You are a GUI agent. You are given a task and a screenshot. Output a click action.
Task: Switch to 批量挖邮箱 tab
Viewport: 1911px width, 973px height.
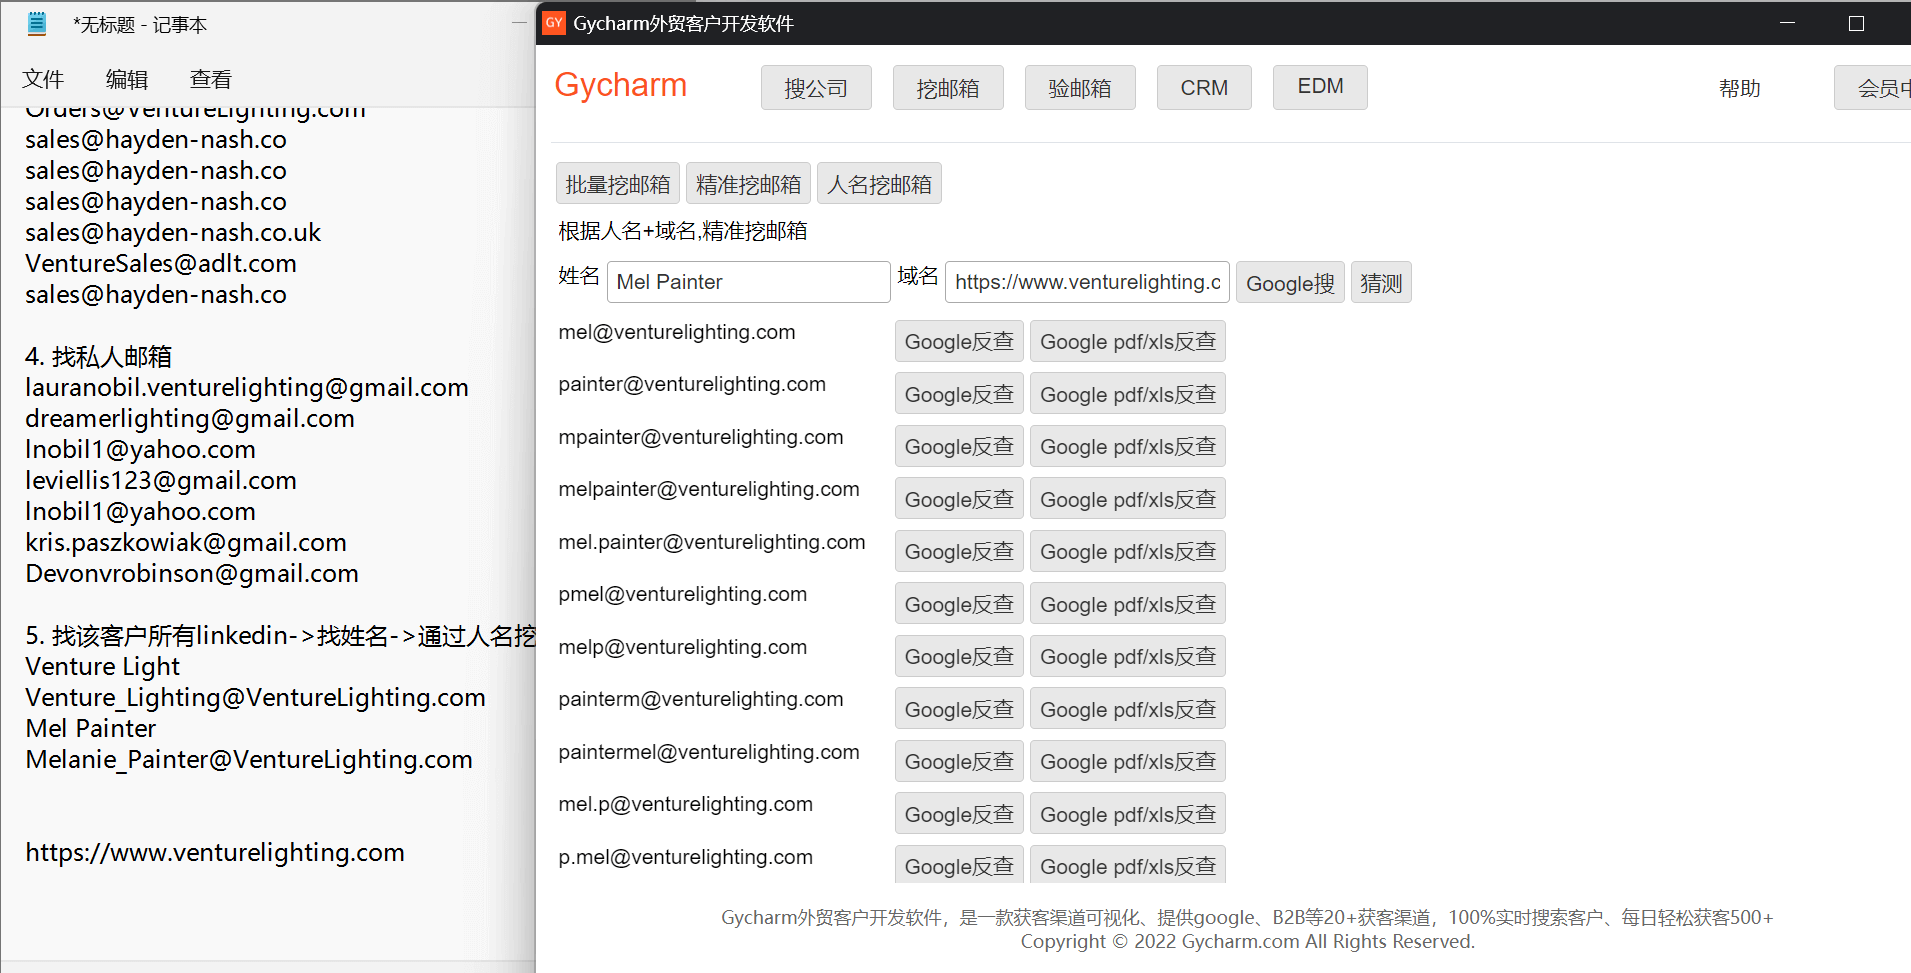(x=618, y=184)
